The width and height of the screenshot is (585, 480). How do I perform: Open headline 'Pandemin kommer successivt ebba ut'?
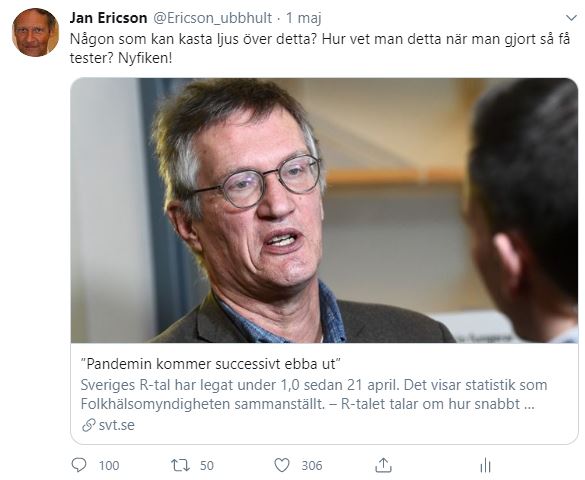pos(210,364)
